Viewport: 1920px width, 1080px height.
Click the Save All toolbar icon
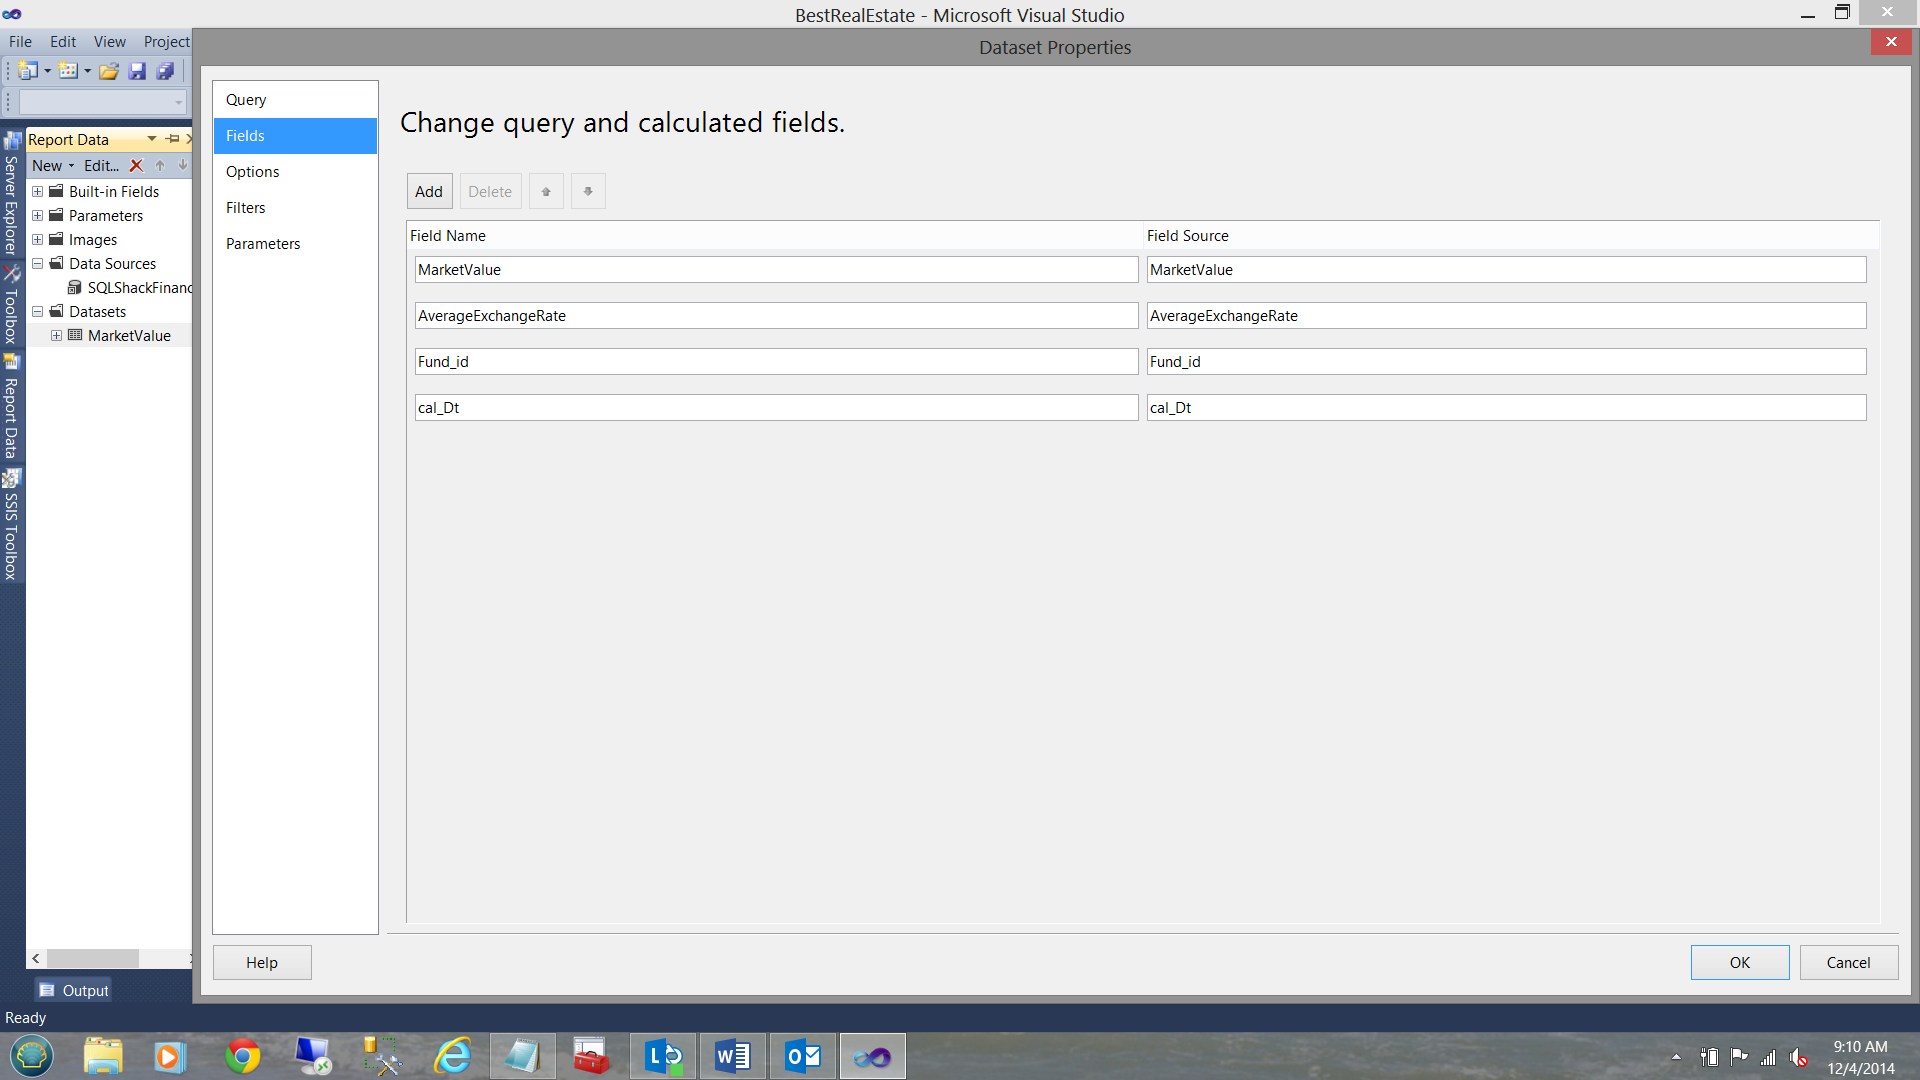pyautogui.click(x=165, y=71)
